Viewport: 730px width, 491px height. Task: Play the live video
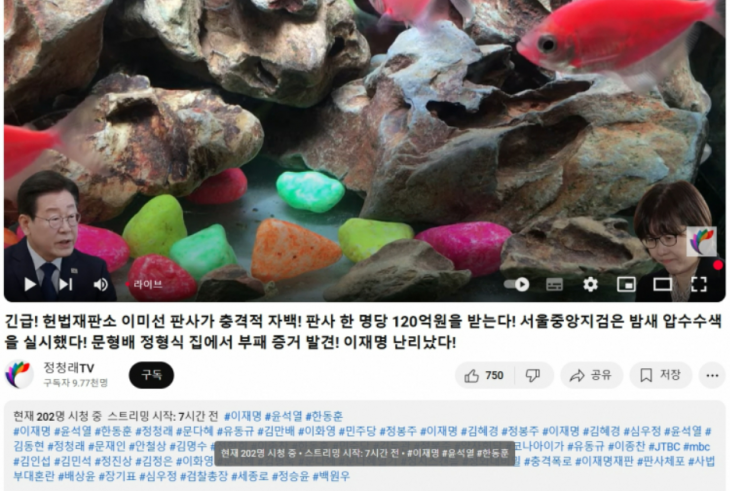(30, 284)
